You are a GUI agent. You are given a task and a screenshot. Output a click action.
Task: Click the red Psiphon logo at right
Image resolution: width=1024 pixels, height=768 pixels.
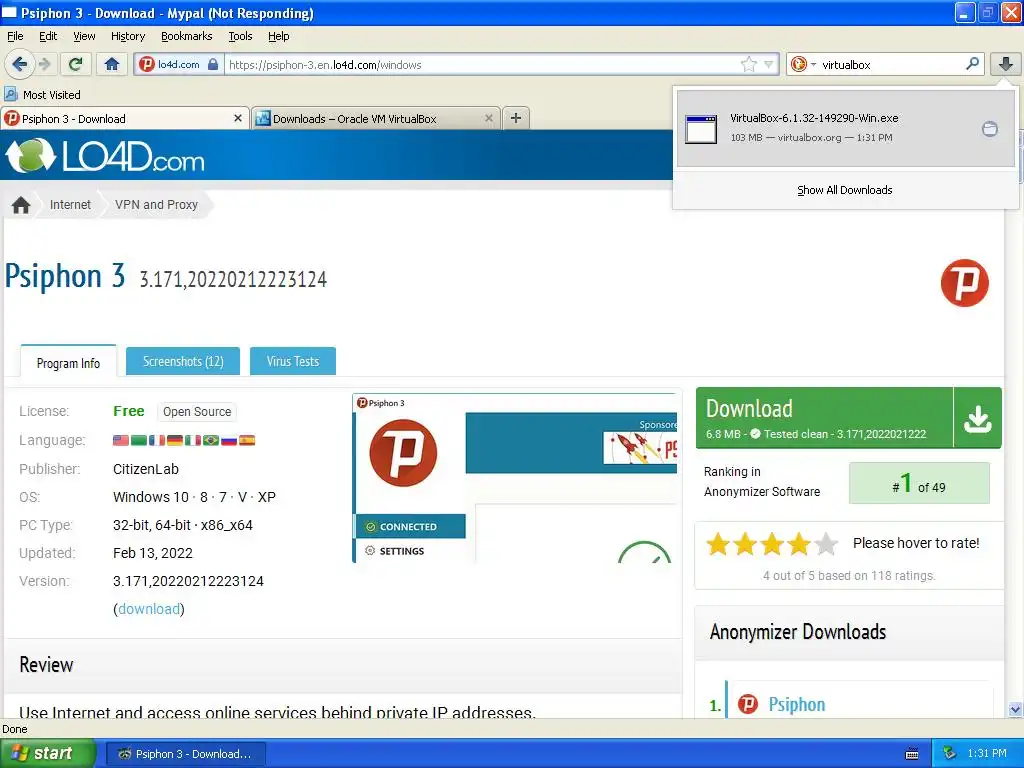[965, 283]
